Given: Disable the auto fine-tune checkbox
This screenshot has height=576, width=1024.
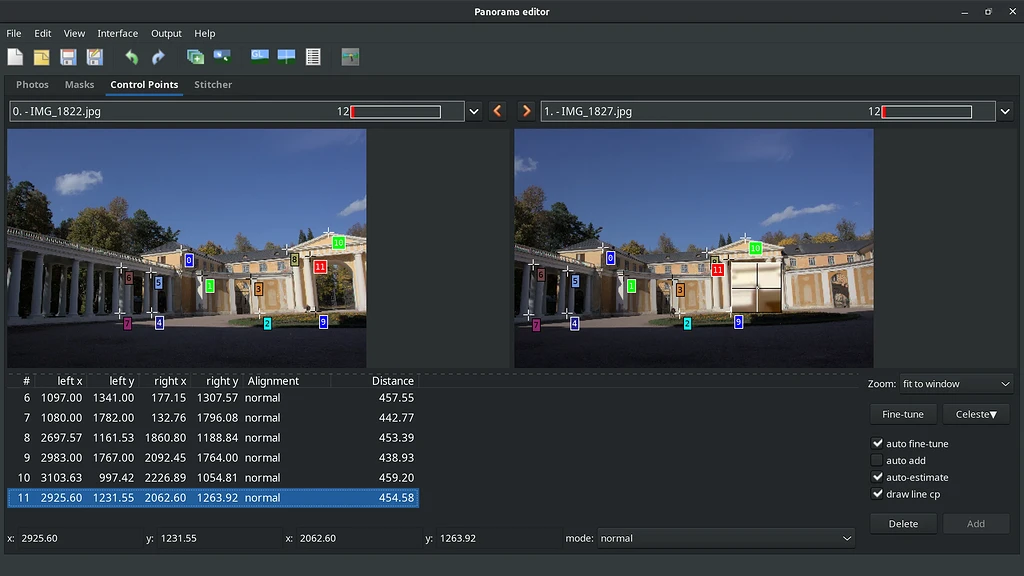Looking at the screenshot, I should [877, 444].
